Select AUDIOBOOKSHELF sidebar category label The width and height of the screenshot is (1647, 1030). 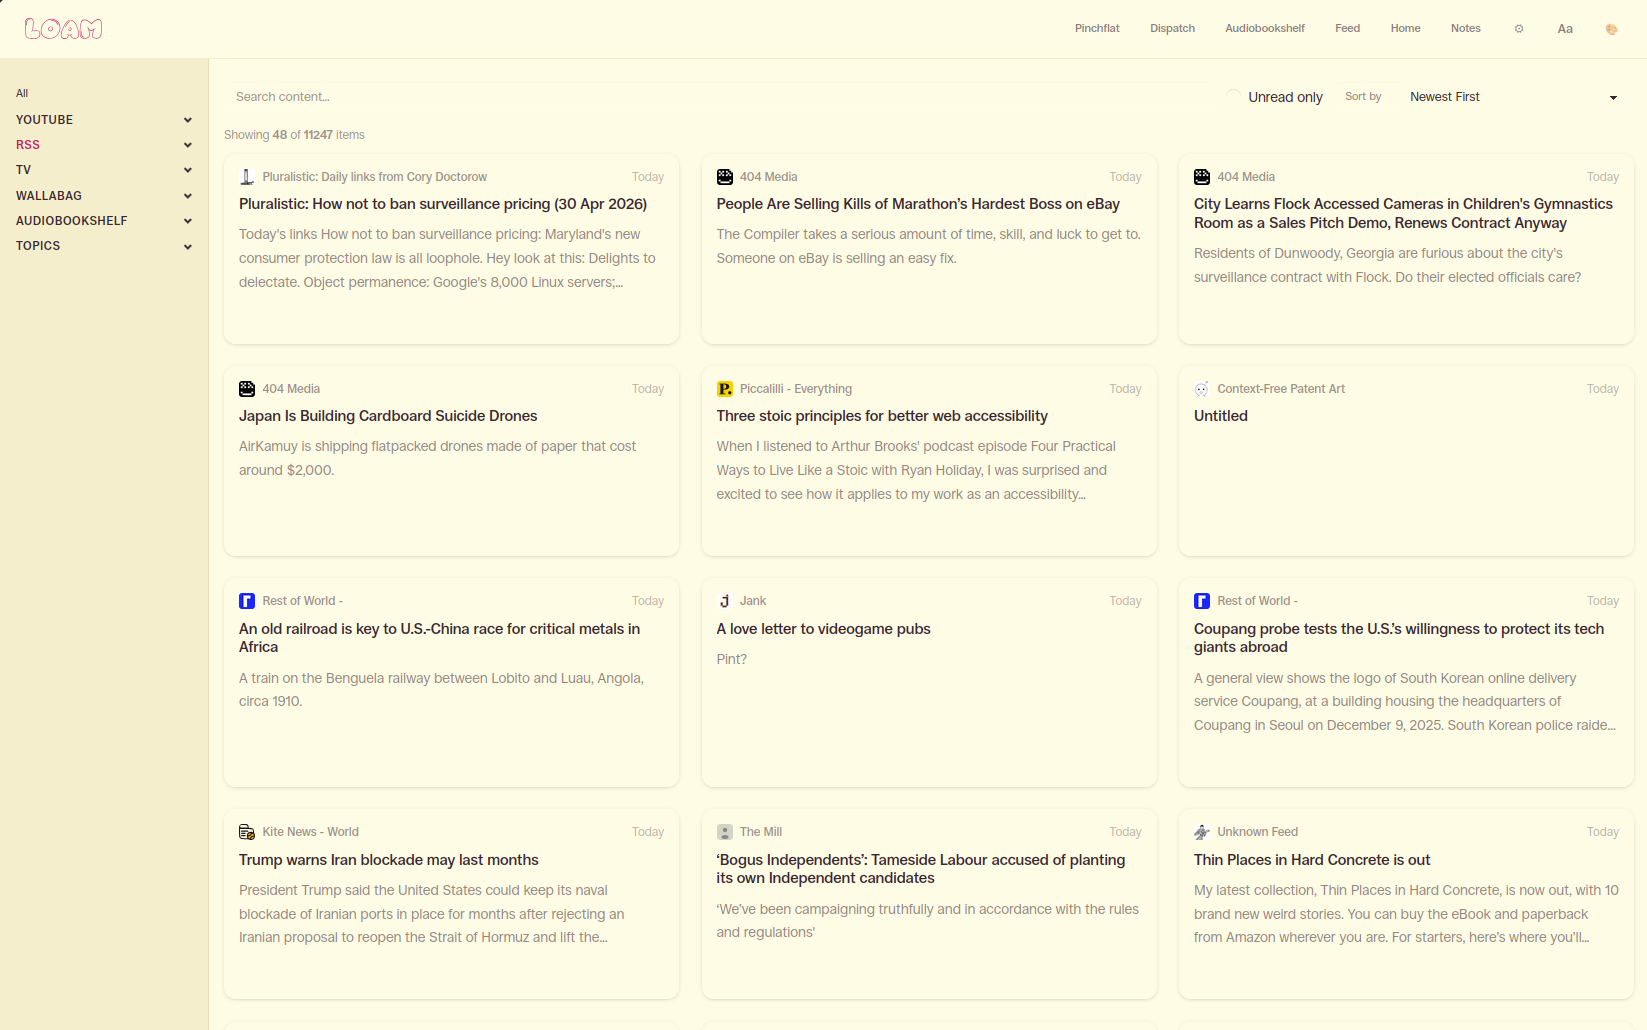[x=71, y=221]
